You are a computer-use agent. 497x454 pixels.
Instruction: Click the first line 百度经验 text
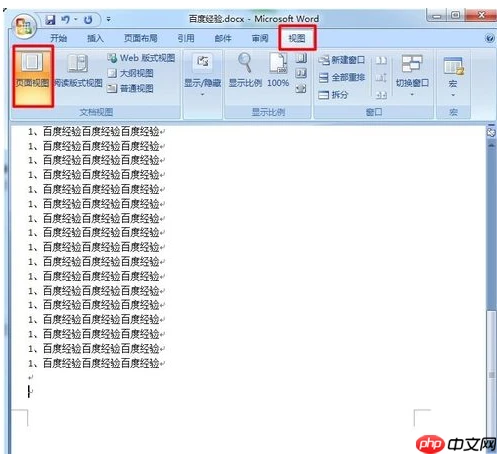coord(101,132)
